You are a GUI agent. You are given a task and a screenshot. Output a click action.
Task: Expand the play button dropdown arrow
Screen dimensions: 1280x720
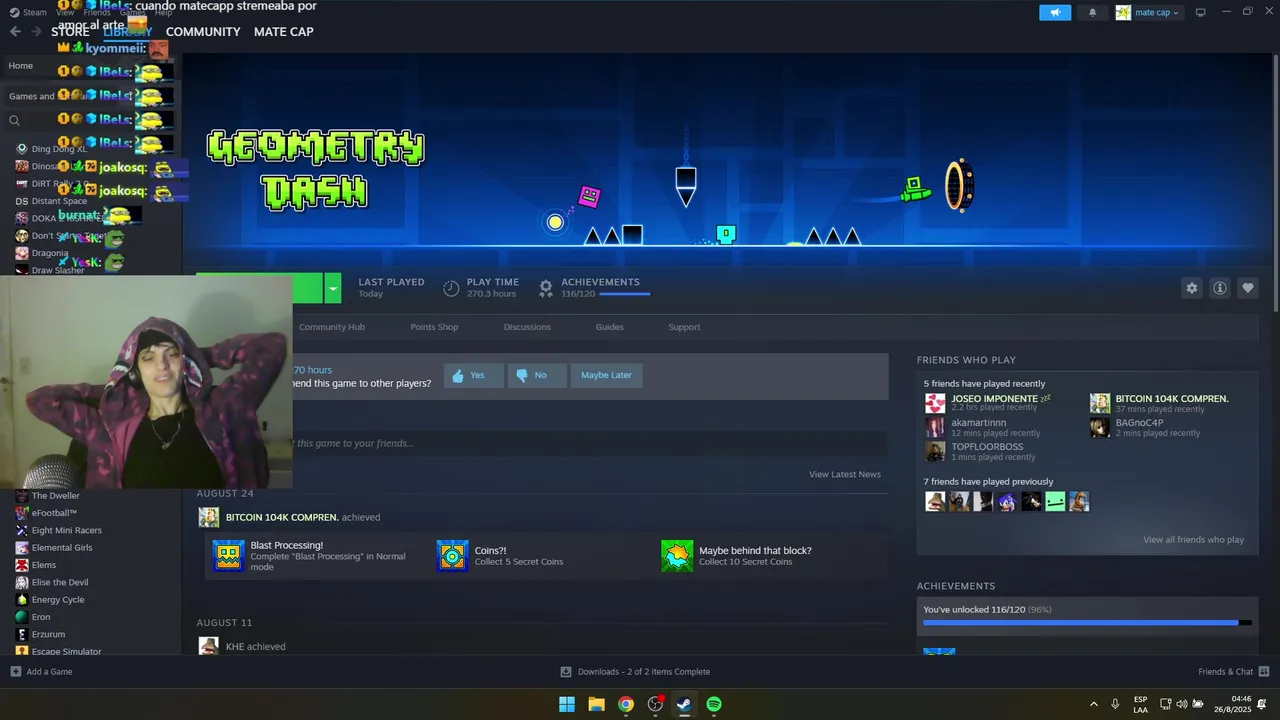(333, 288)
